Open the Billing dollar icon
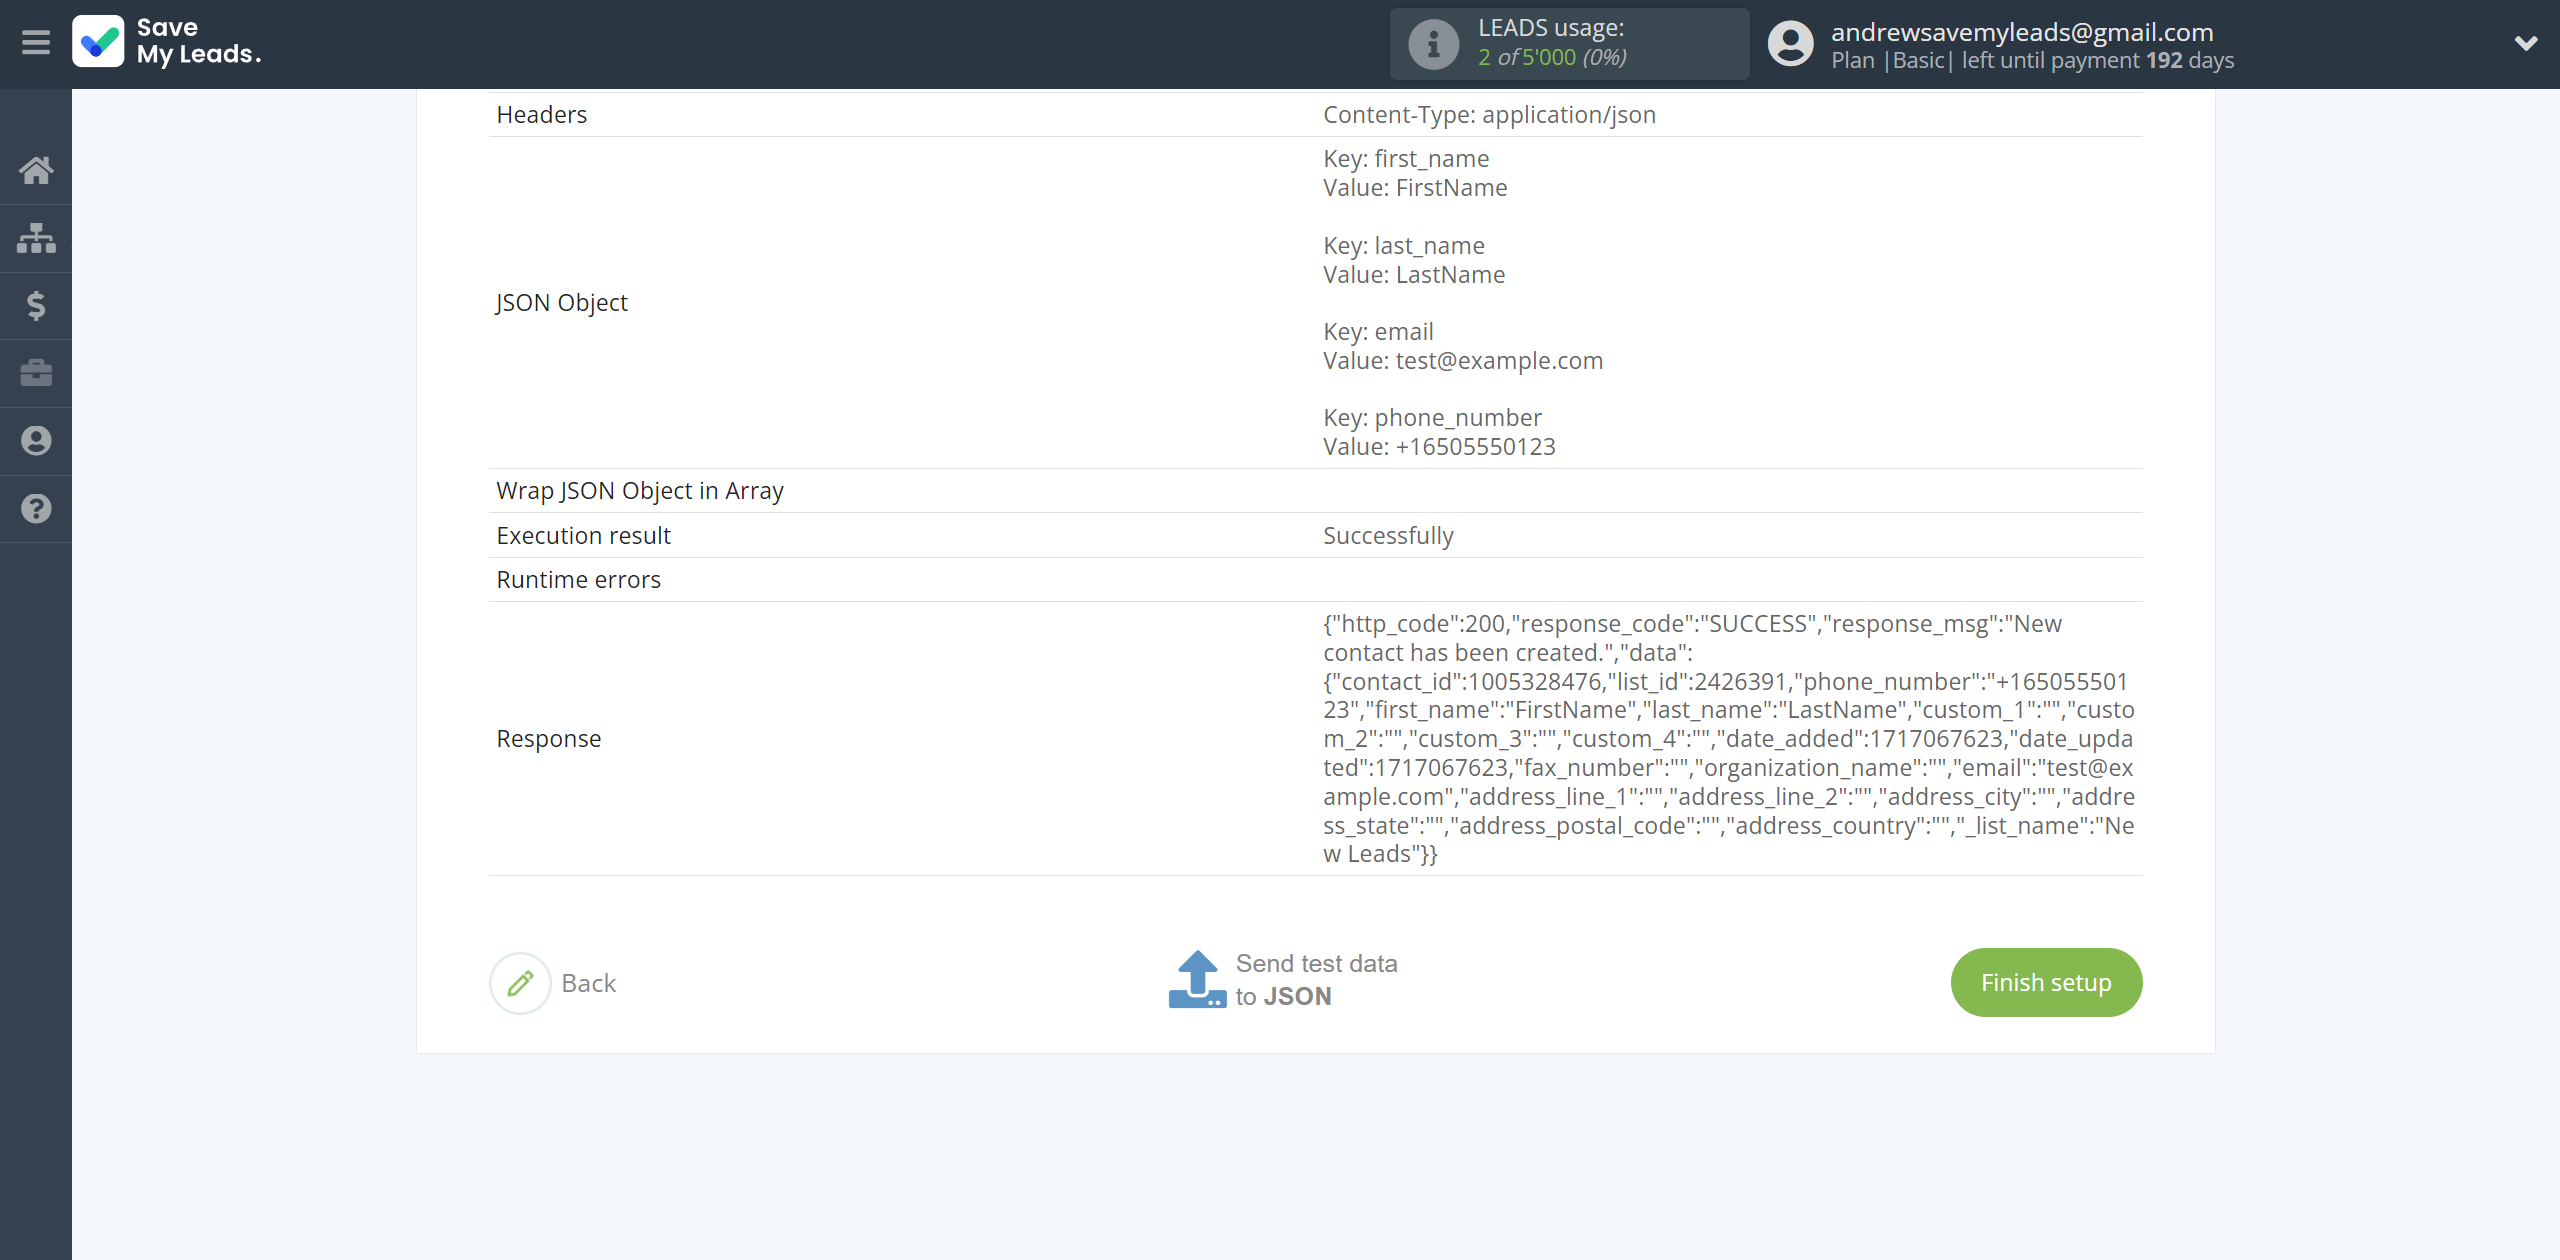 tap(36, 305)
